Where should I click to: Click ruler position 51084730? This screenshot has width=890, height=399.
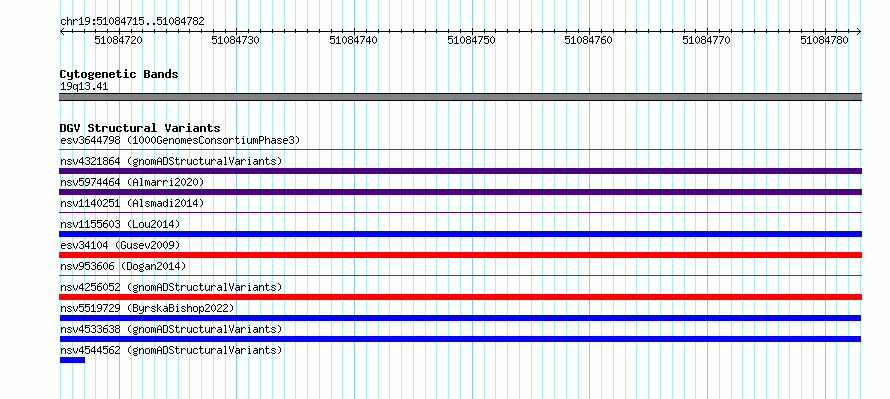click(x=236, y=40)
